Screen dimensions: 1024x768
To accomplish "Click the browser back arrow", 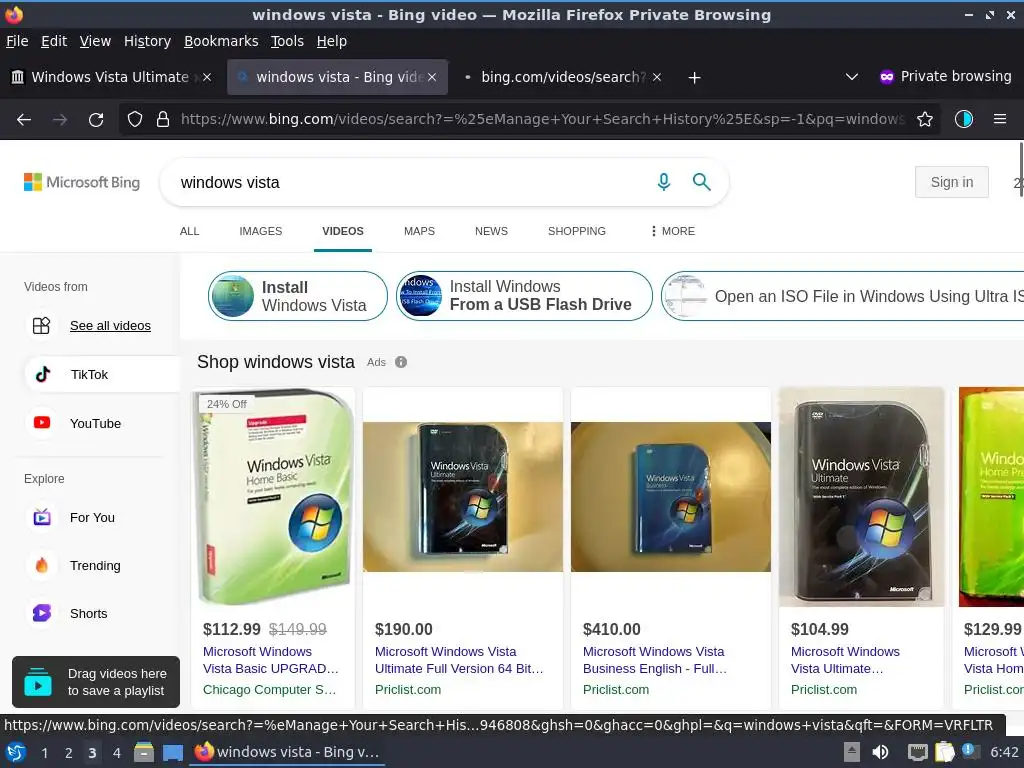I will pos(24,120).
